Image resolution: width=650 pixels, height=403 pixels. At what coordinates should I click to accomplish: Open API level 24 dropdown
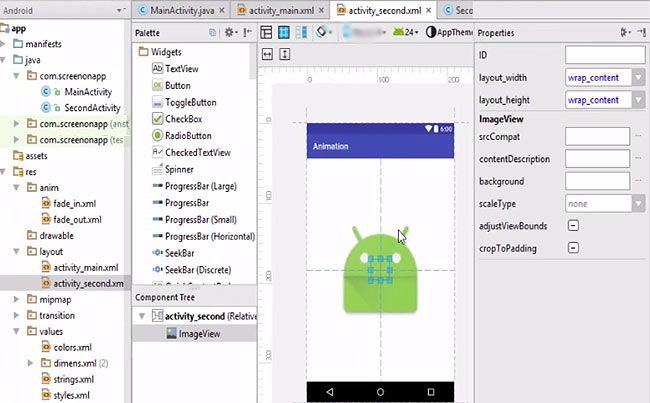point(405,32)
